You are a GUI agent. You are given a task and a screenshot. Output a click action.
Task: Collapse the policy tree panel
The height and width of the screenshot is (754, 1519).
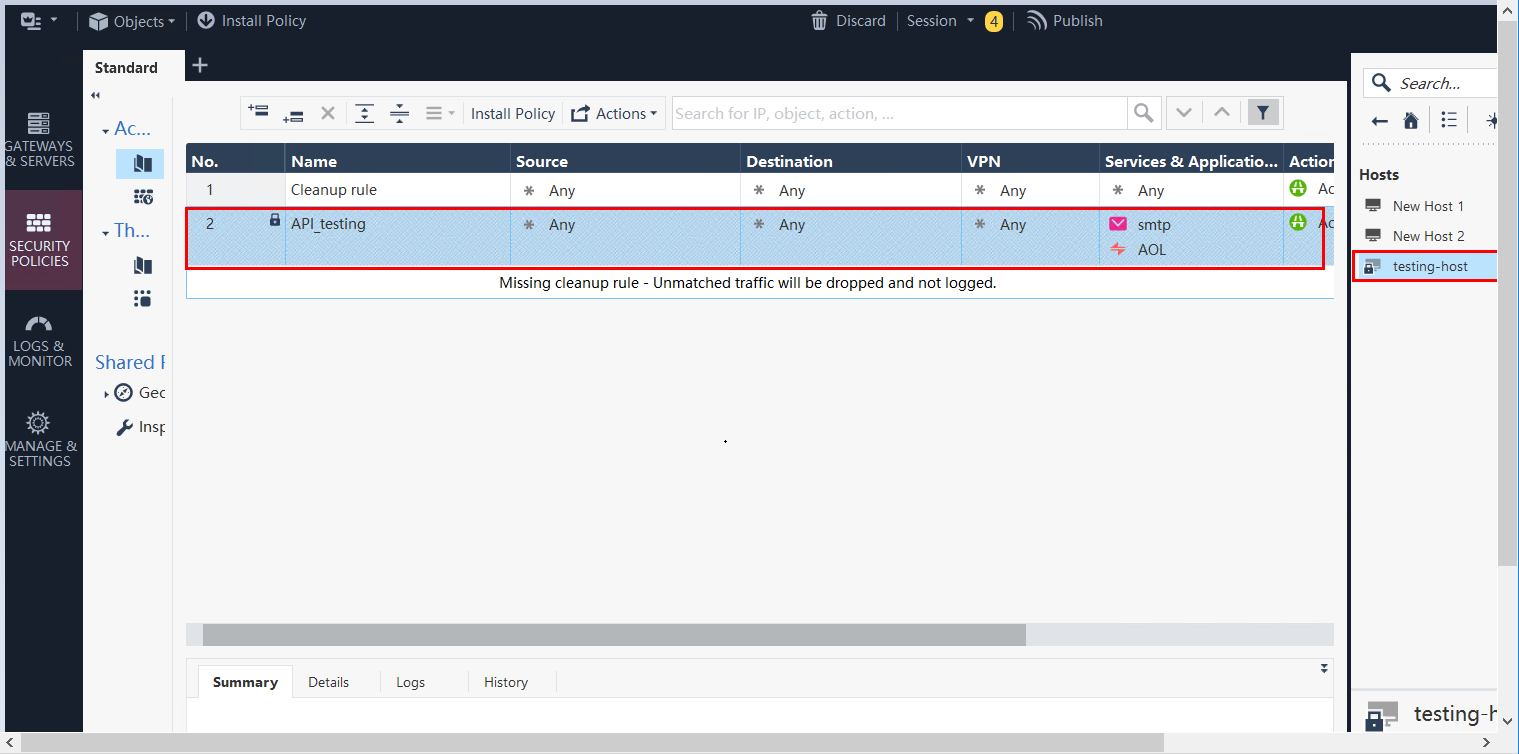(94, 93)
